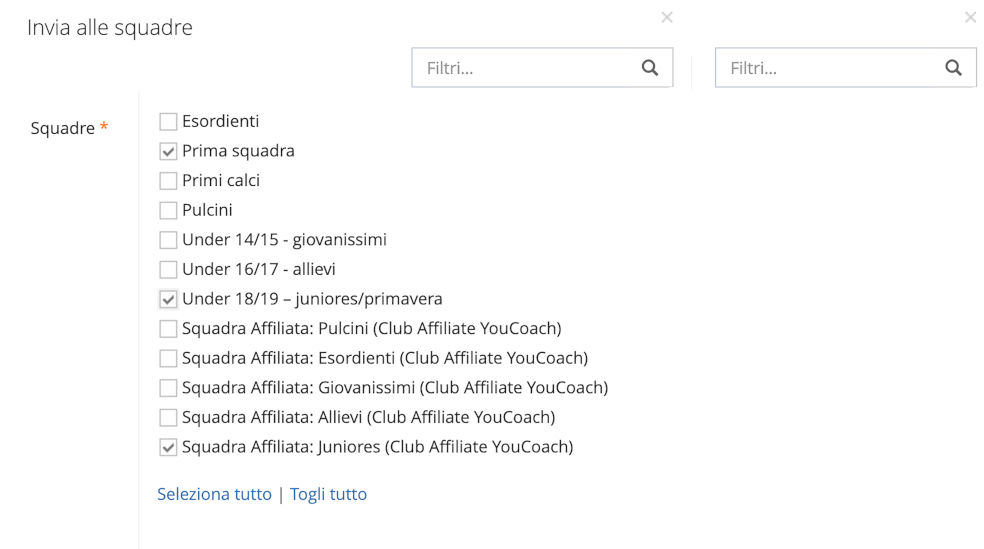Enable Squadra Affiliata: Esordienti checkbox
Image resolution: width=984 pixels, height=549 pixels.
coord(168,358)
